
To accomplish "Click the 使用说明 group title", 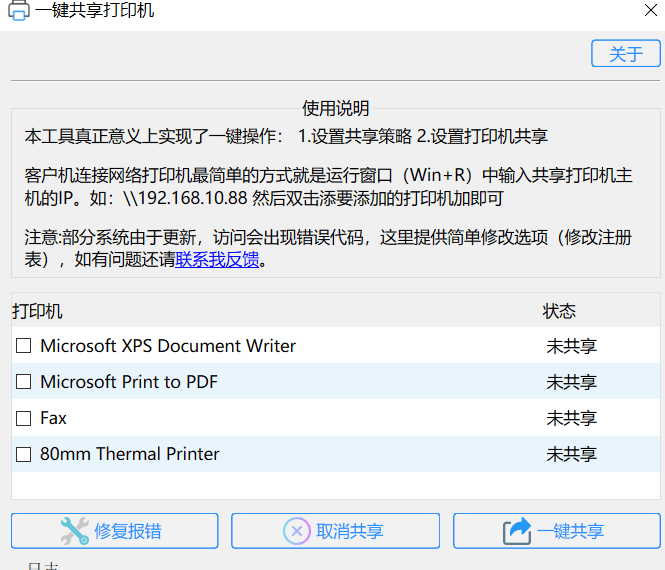I will coord(335,108).
